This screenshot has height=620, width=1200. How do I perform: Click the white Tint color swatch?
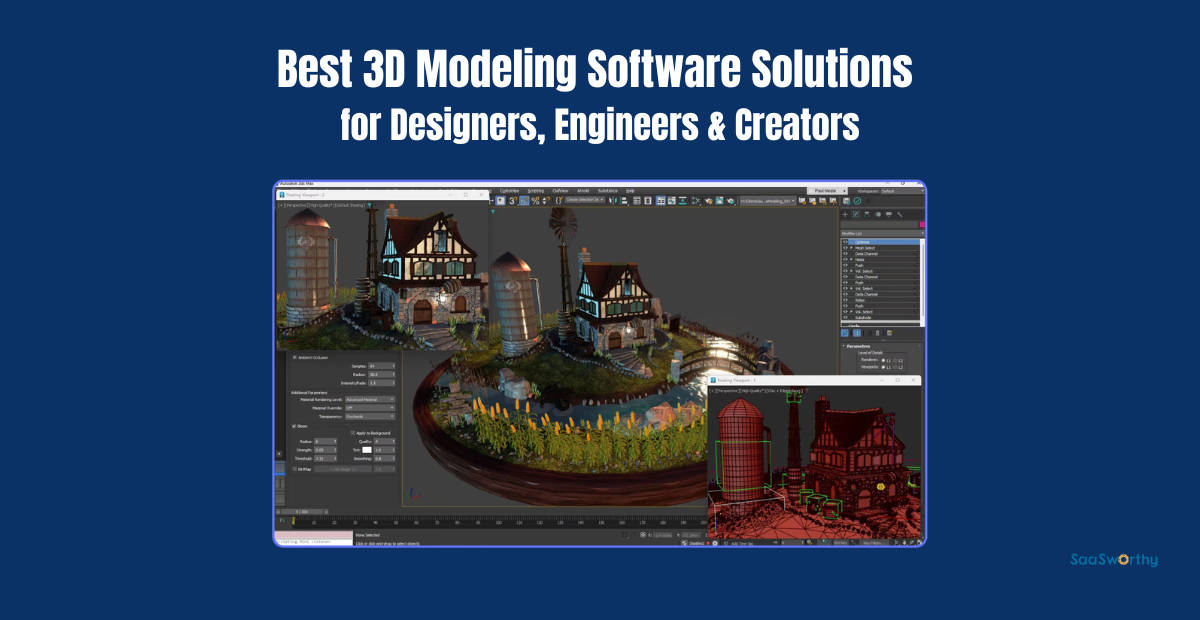pos(367,450)
